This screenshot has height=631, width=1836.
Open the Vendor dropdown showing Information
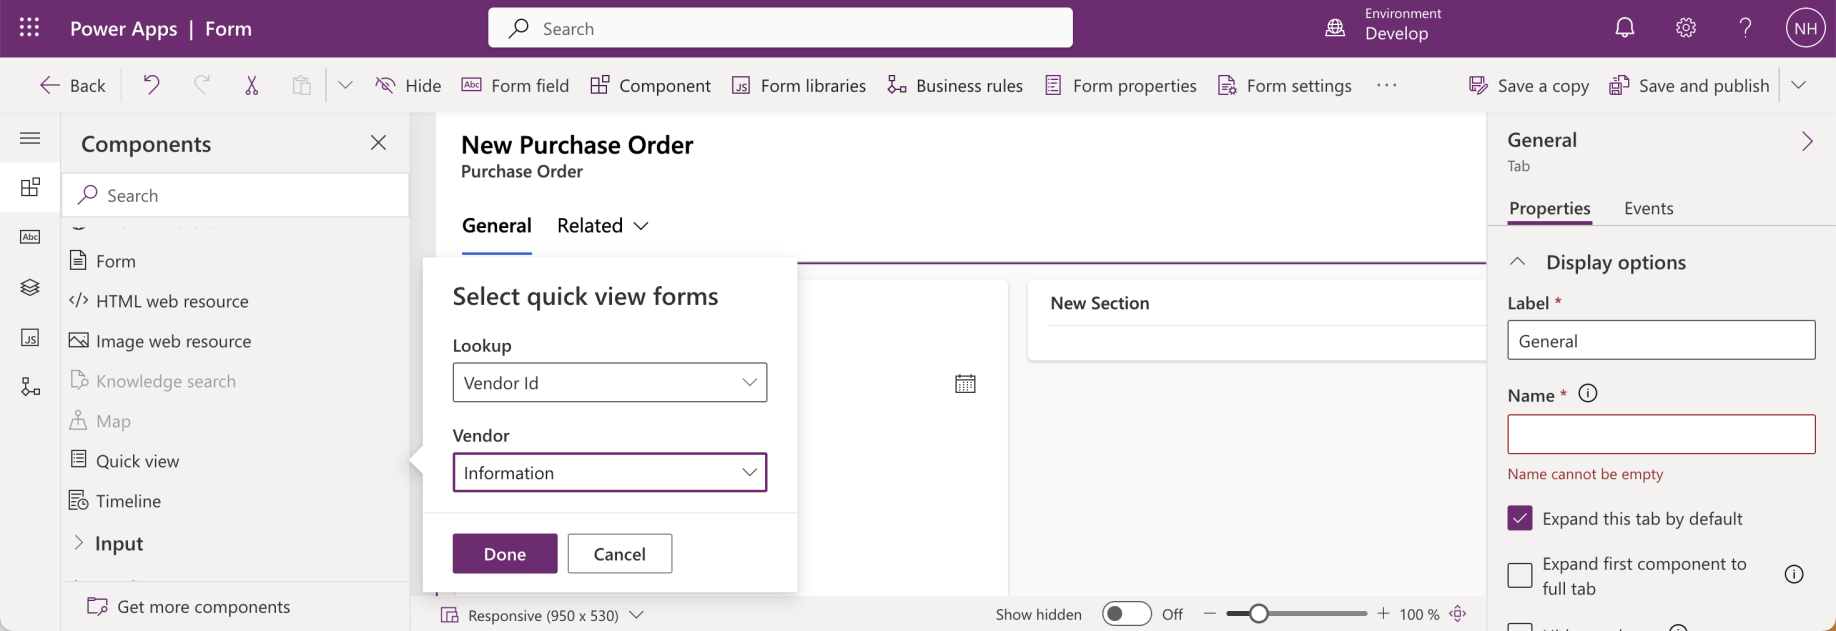tap(610, 472)
